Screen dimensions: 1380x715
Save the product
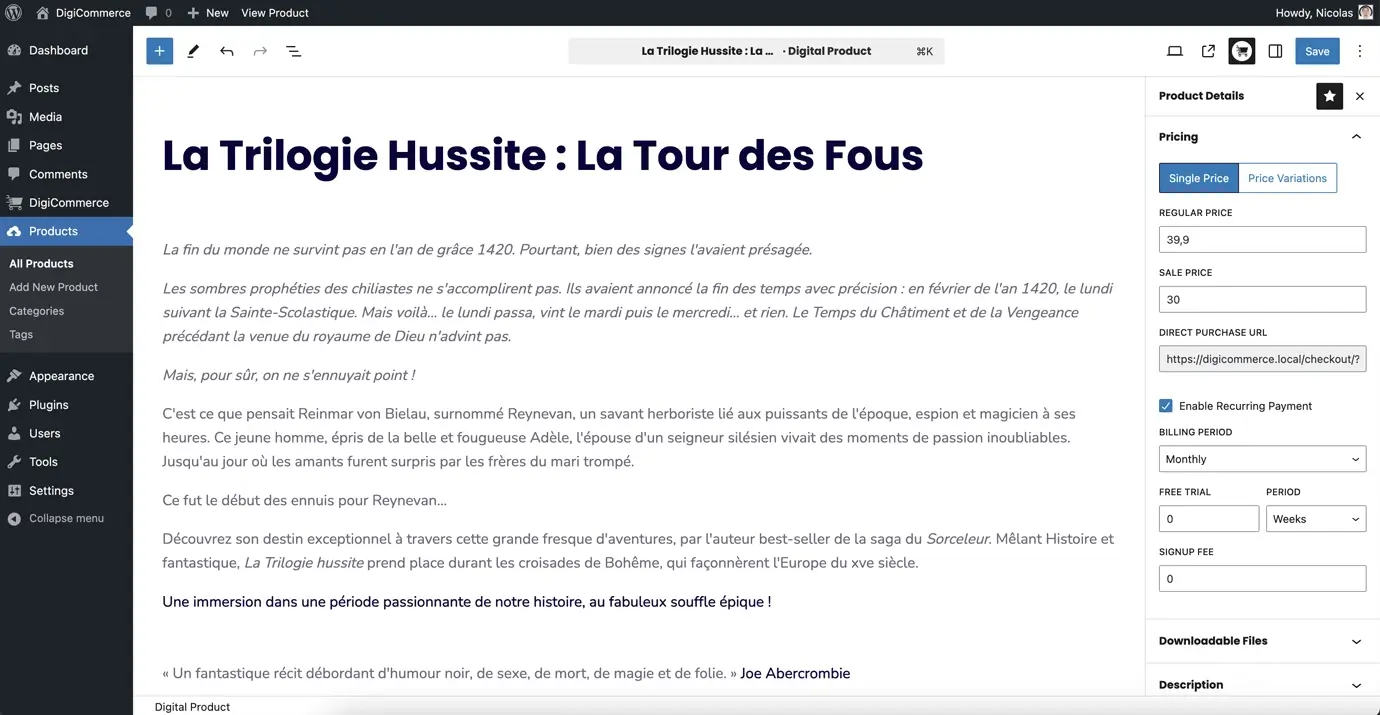(1317, 51)
